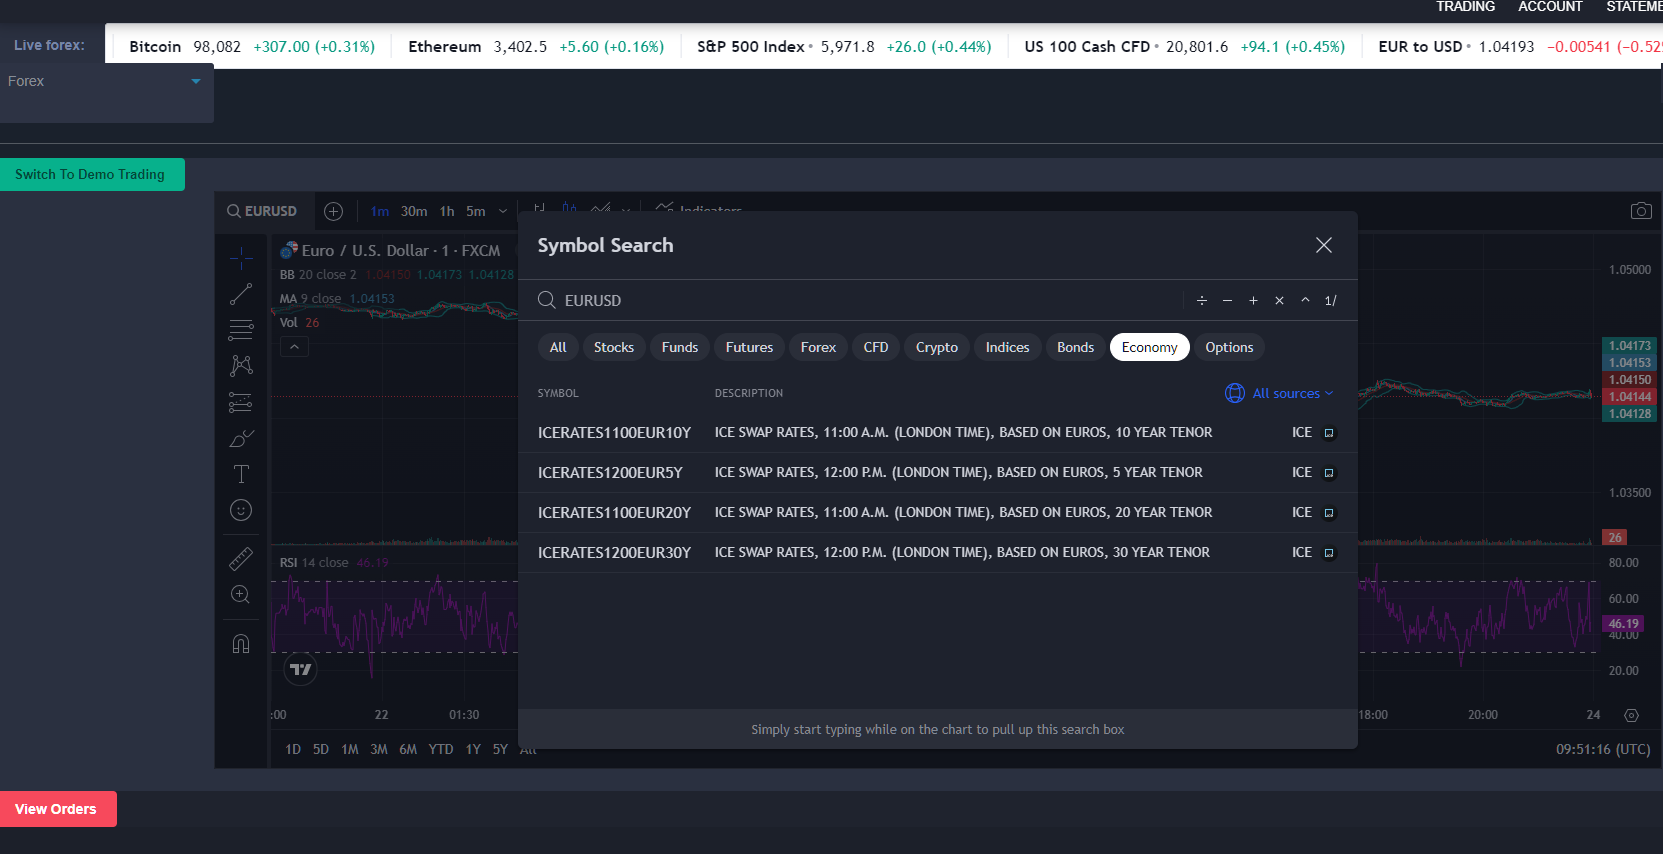The height and width of the screenshot is (854, 1663).
Task: Insert the minus operator in search
Action: pos(1227,300)
